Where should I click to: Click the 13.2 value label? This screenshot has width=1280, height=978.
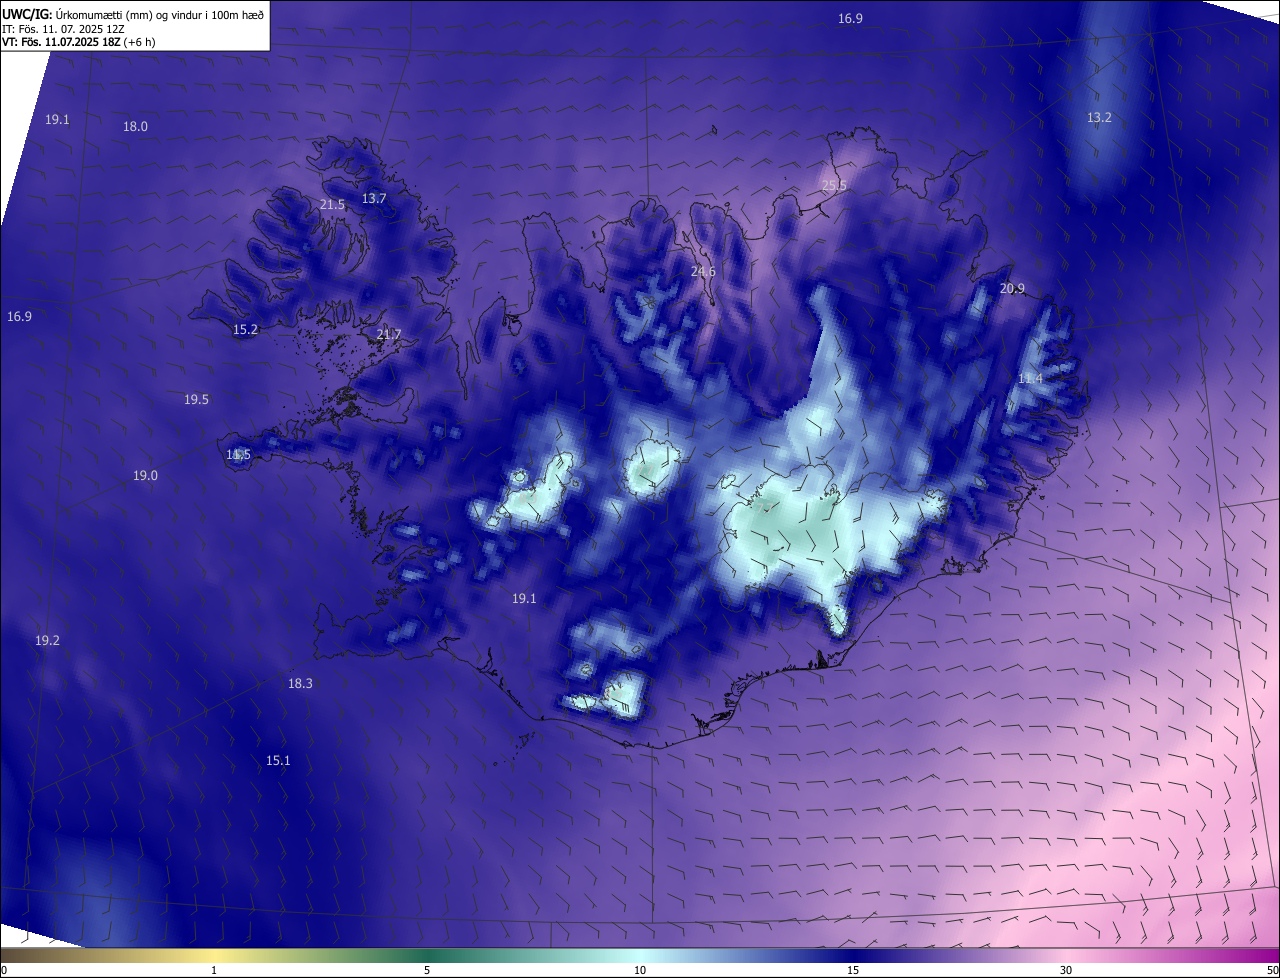[1099, 118]
